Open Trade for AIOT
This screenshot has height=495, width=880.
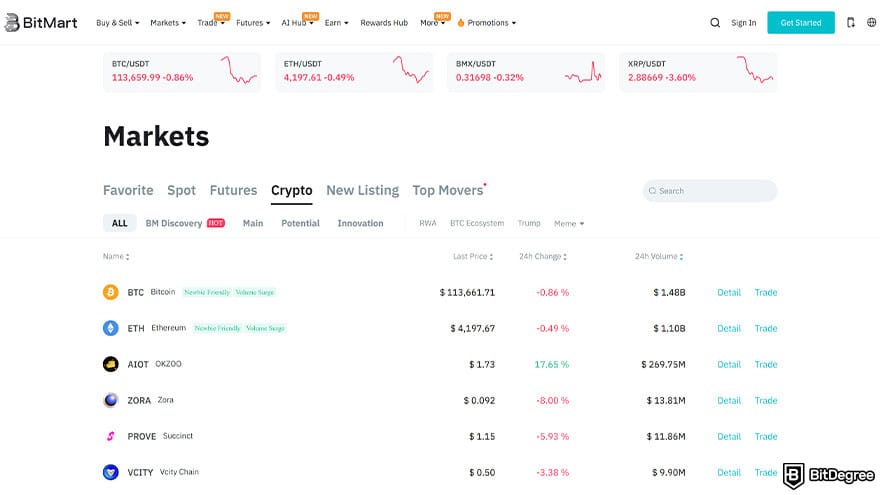[766, 364]
